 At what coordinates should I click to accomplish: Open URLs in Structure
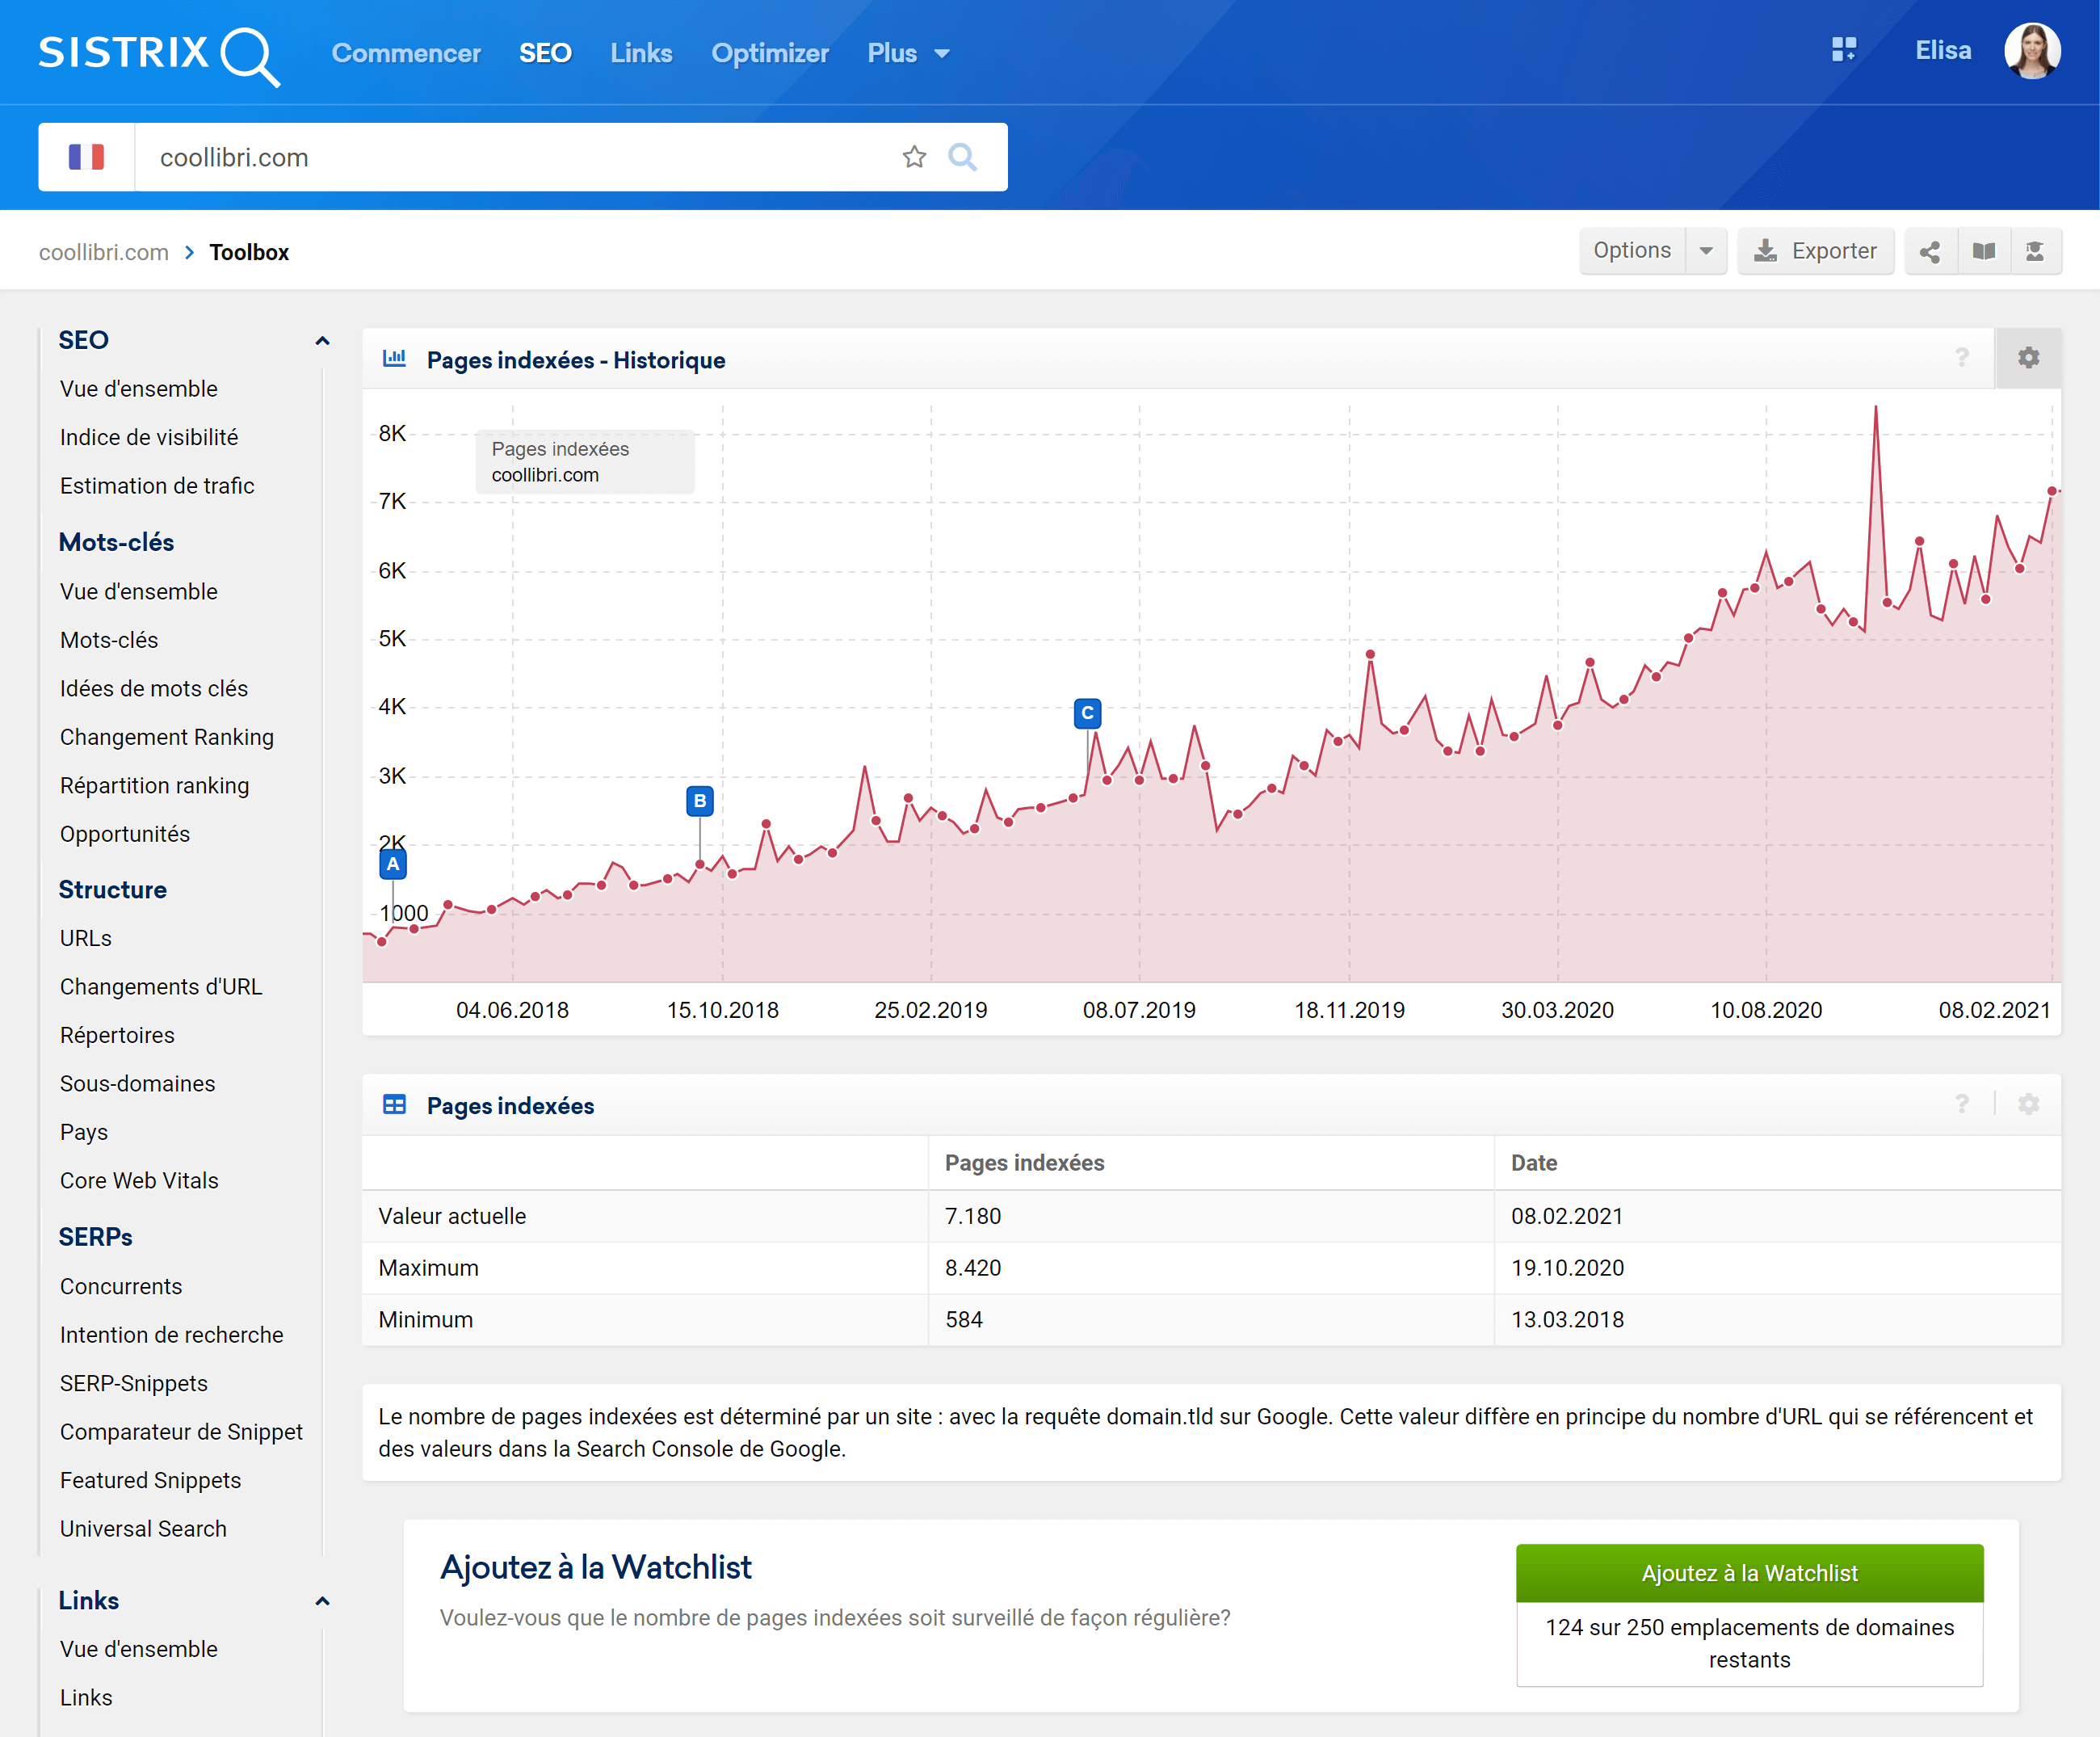click(x=86, y=938)
